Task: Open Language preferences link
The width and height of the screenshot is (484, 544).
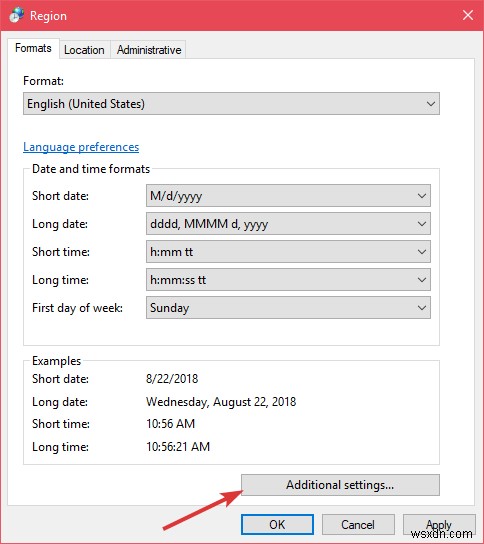Action: click(81, 147)
